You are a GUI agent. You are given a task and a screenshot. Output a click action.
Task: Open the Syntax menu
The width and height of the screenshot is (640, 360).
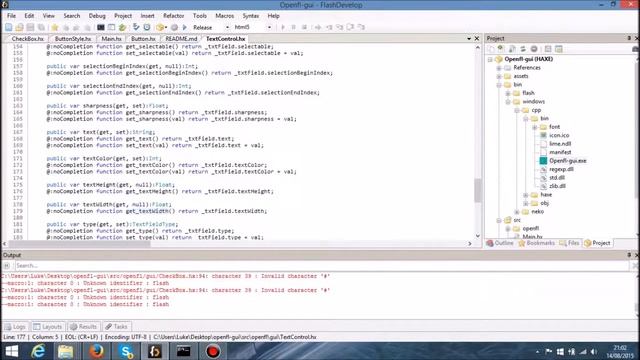tap(251, 16)
